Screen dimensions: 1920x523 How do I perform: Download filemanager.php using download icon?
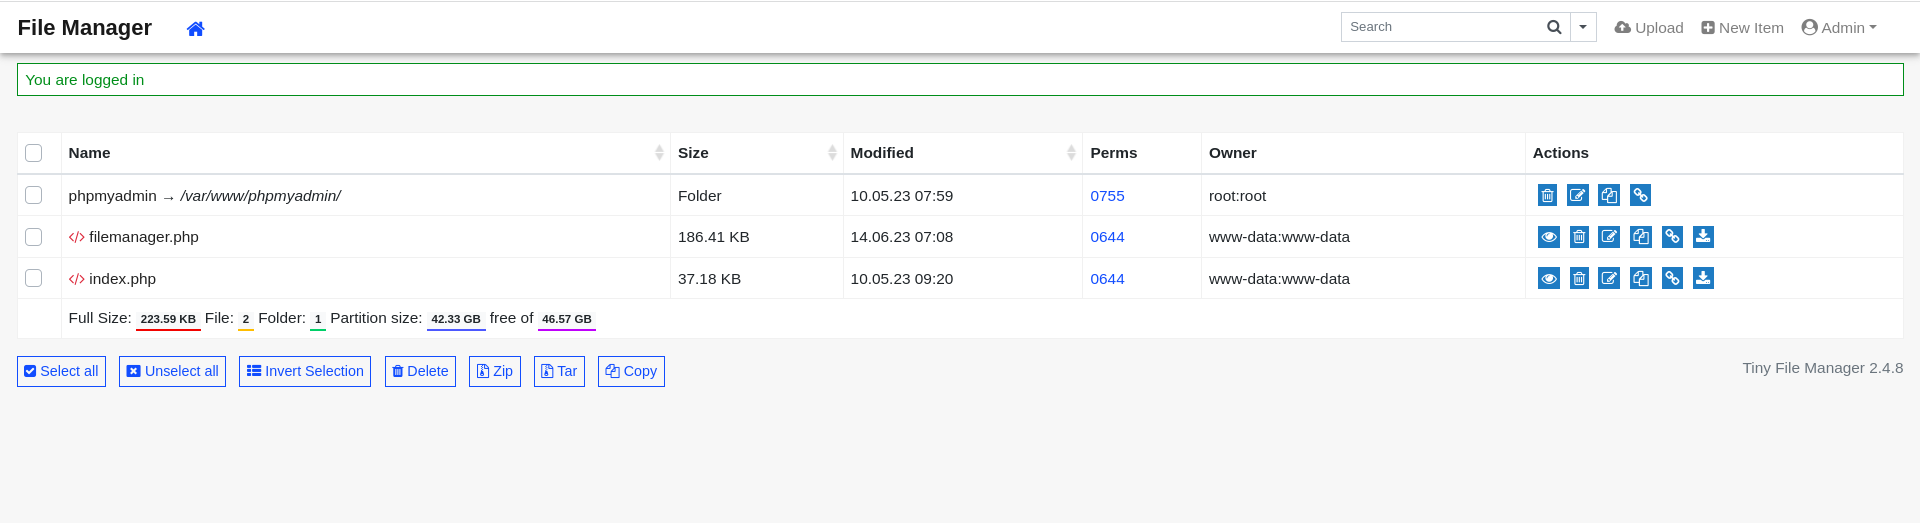click(x=1703, y=237)
